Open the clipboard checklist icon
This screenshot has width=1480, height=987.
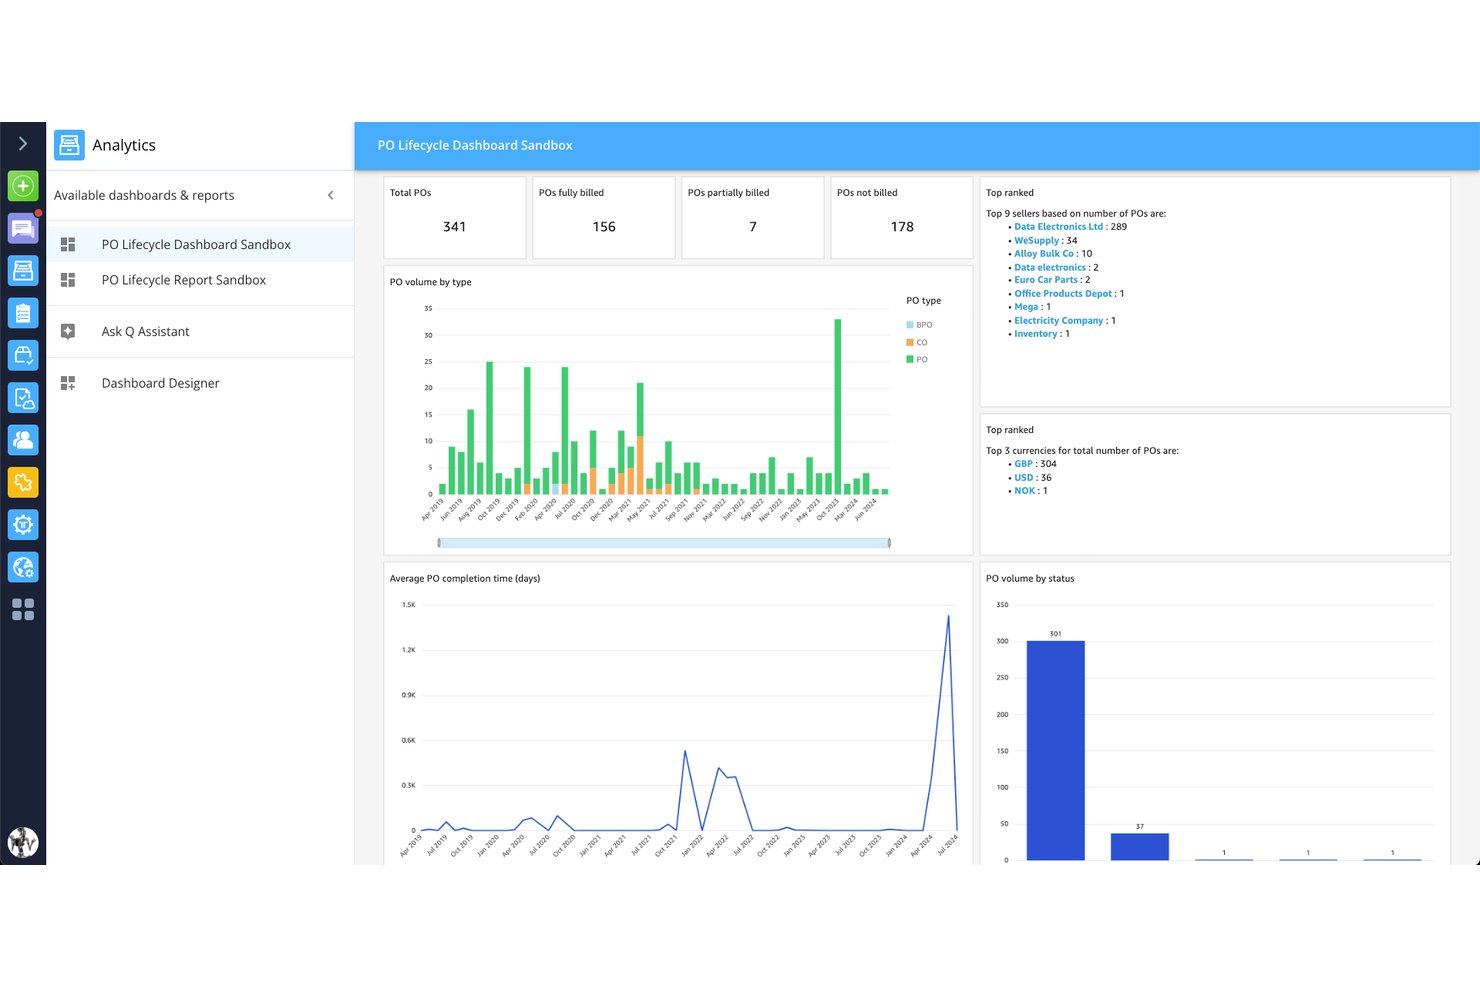point(23,313)
